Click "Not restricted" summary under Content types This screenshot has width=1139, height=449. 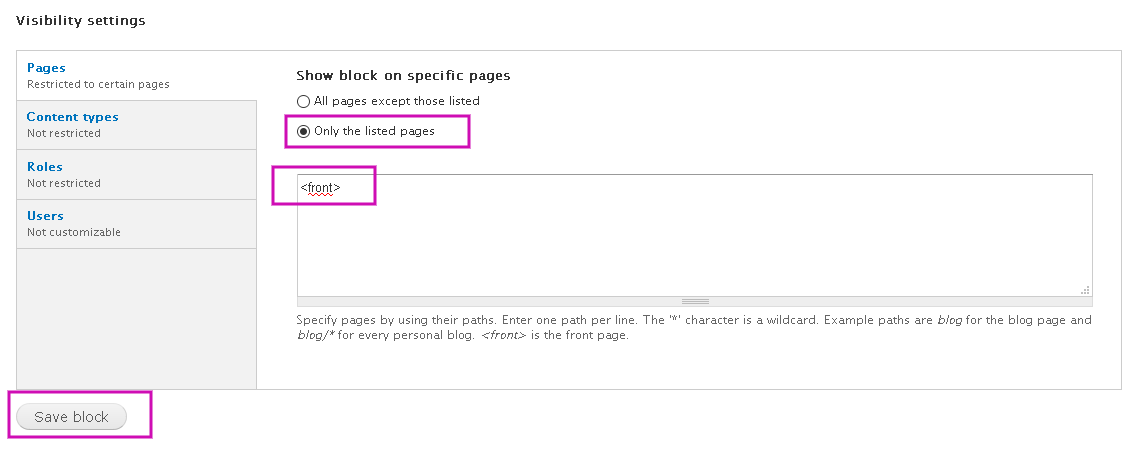tap(64, 134)
